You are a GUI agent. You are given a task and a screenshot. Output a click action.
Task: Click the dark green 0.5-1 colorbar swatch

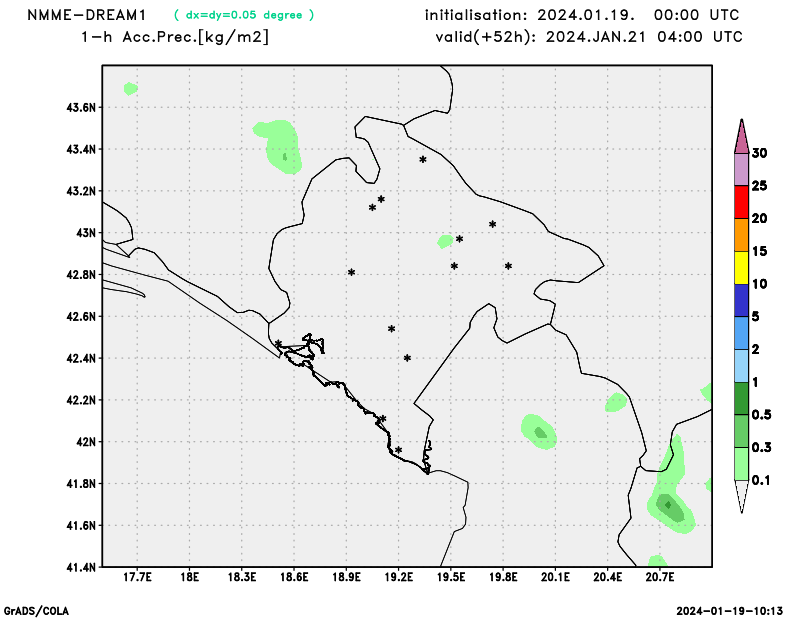[x=741, y=398]
